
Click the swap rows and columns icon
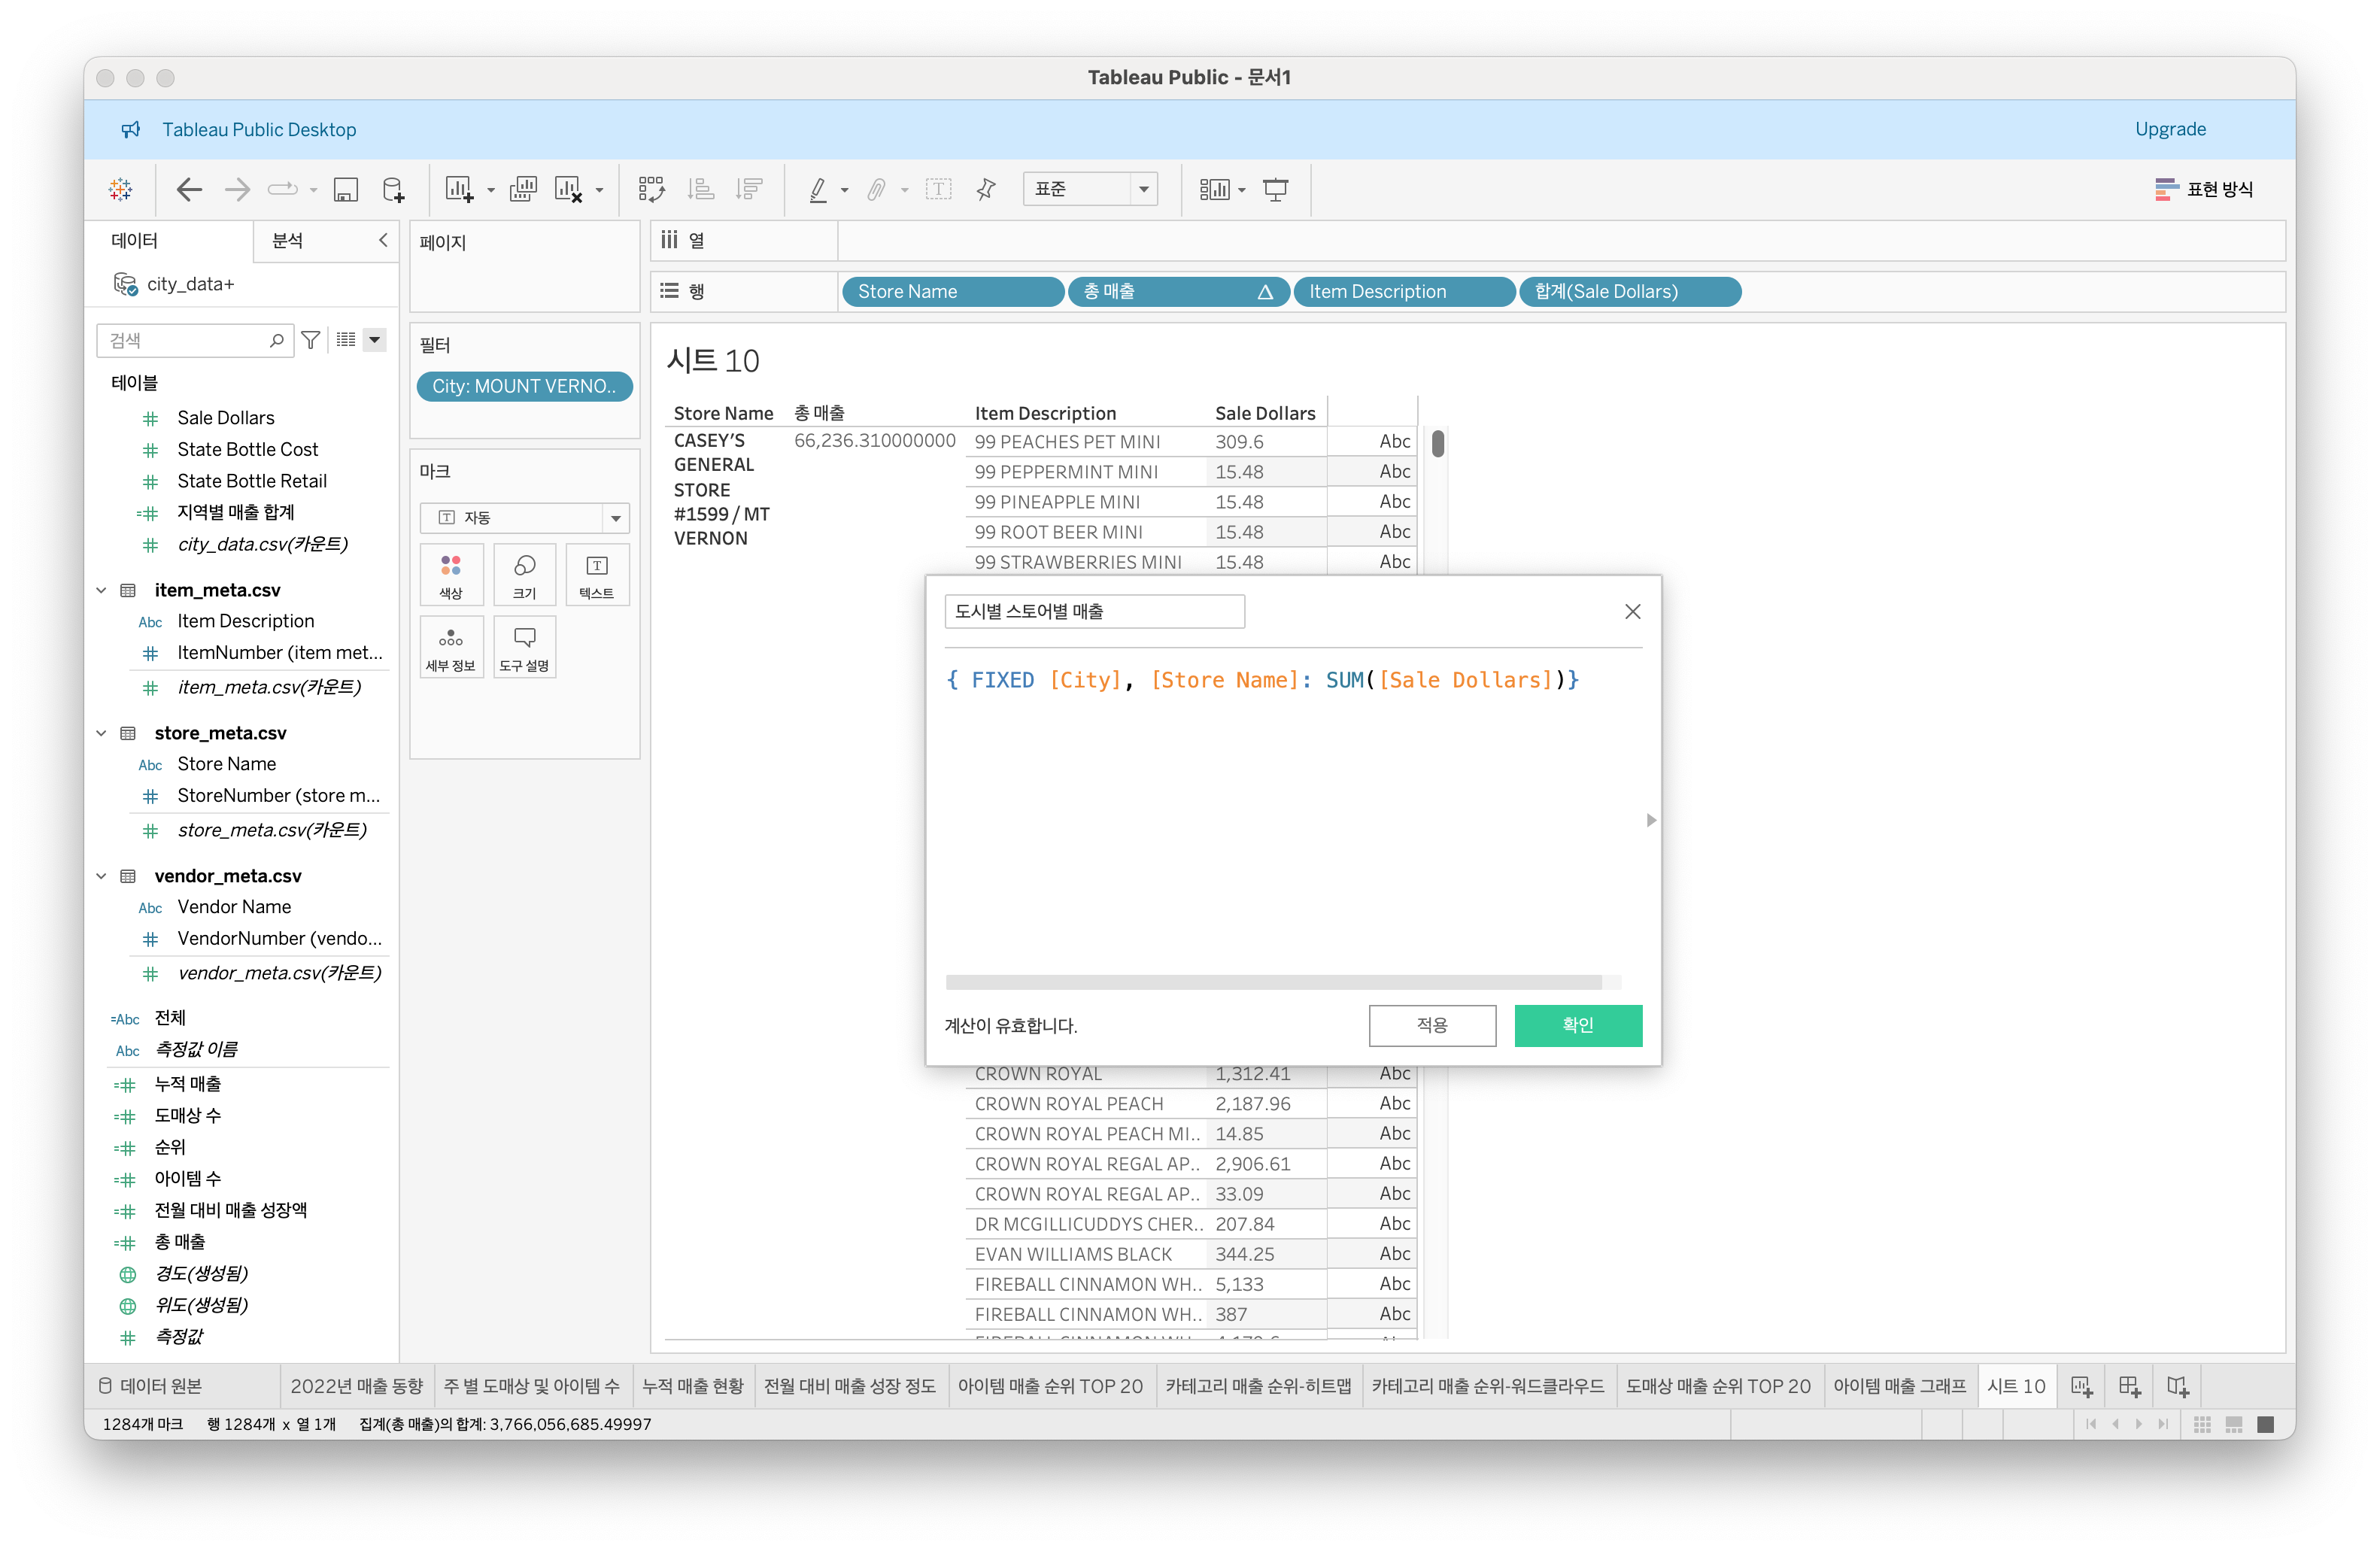tap(652, 190)
